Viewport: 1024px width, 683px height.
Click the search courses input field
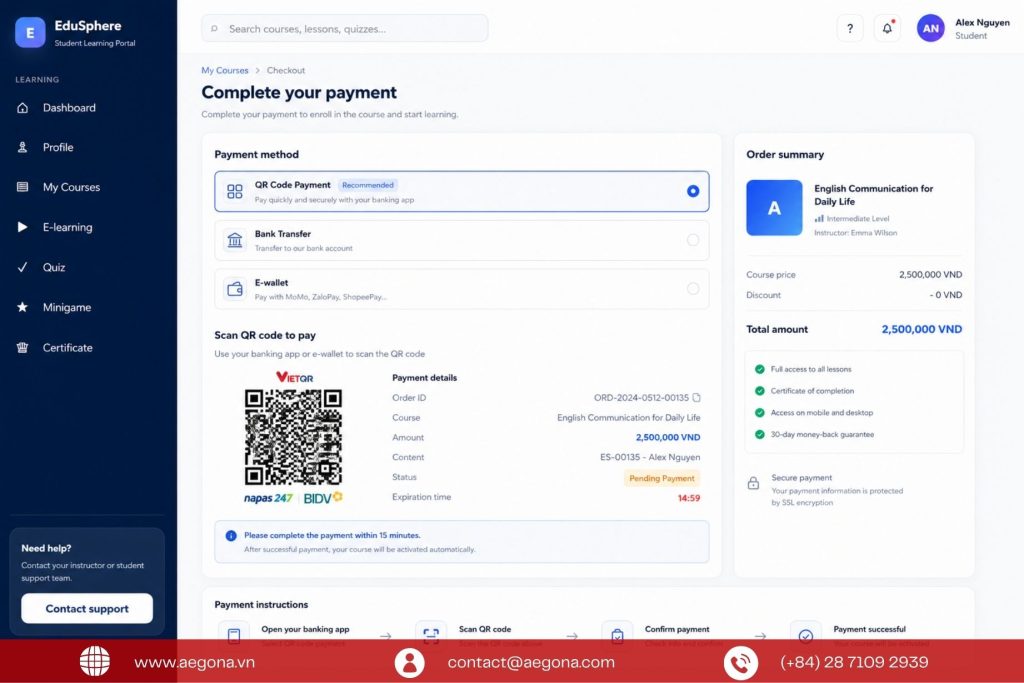[345, 29]
